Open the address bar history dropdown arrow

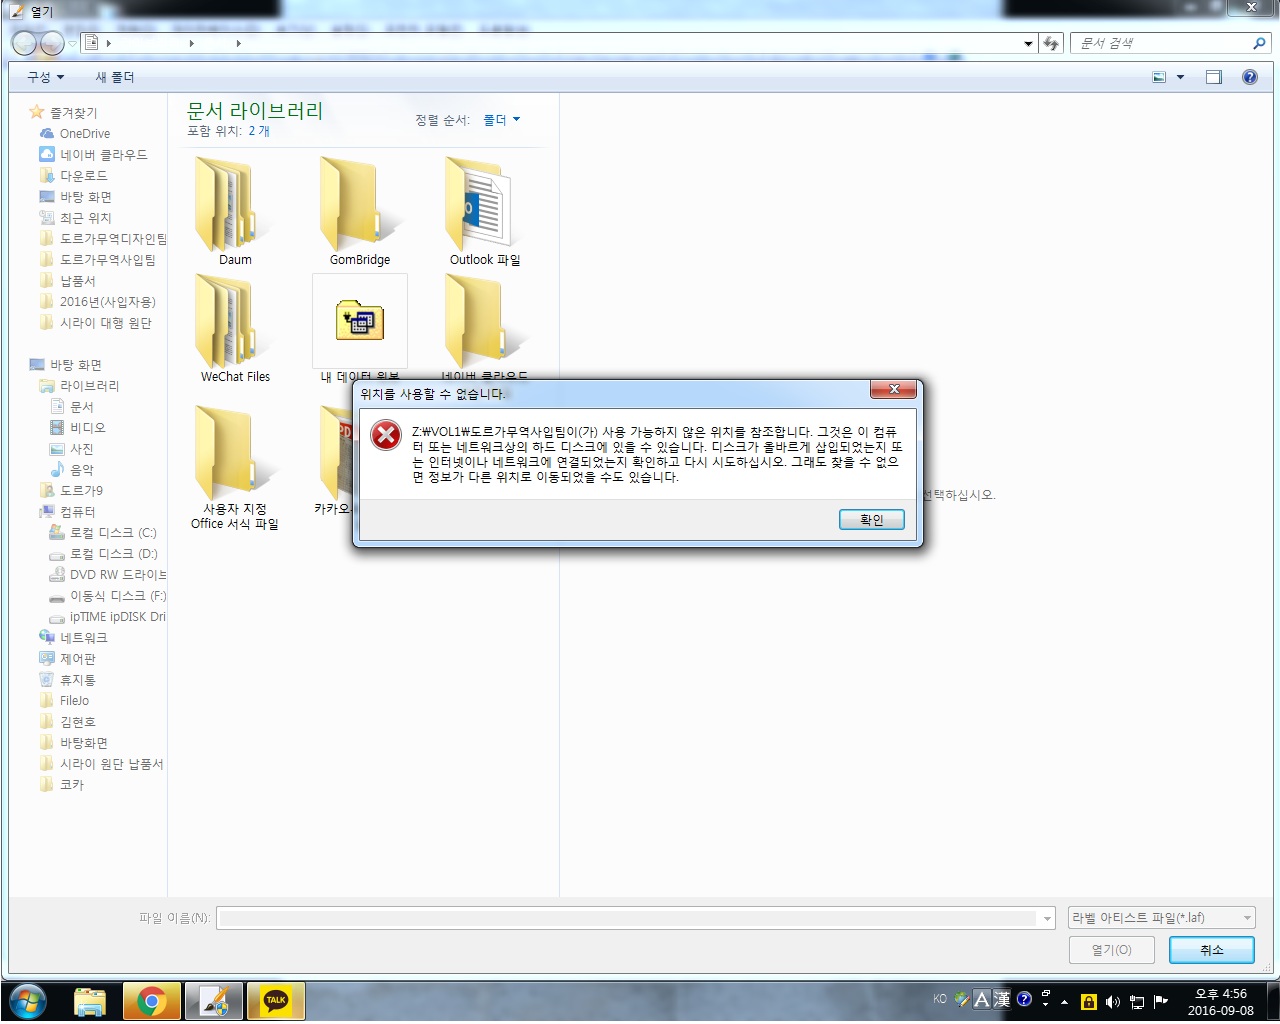(1028, 44)
